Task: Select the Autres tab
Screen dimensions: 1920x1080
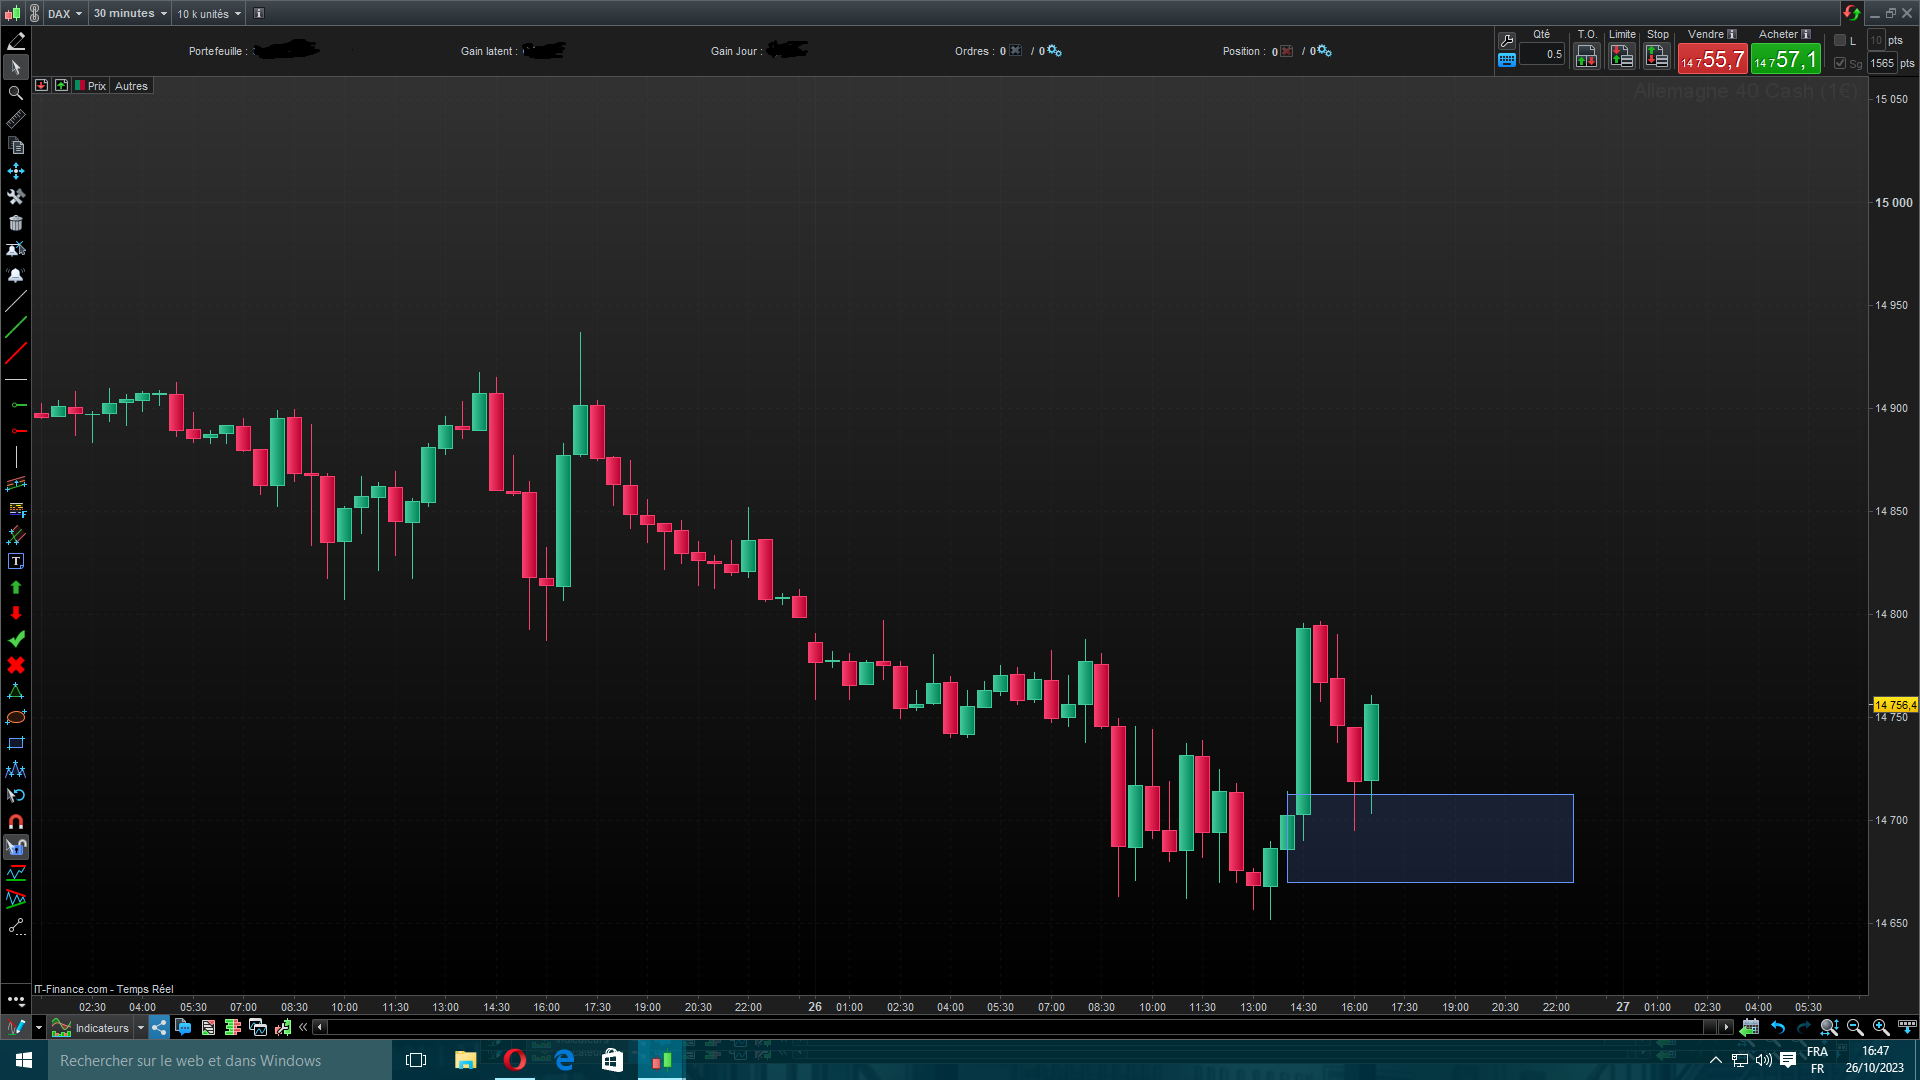Action: 131,86
